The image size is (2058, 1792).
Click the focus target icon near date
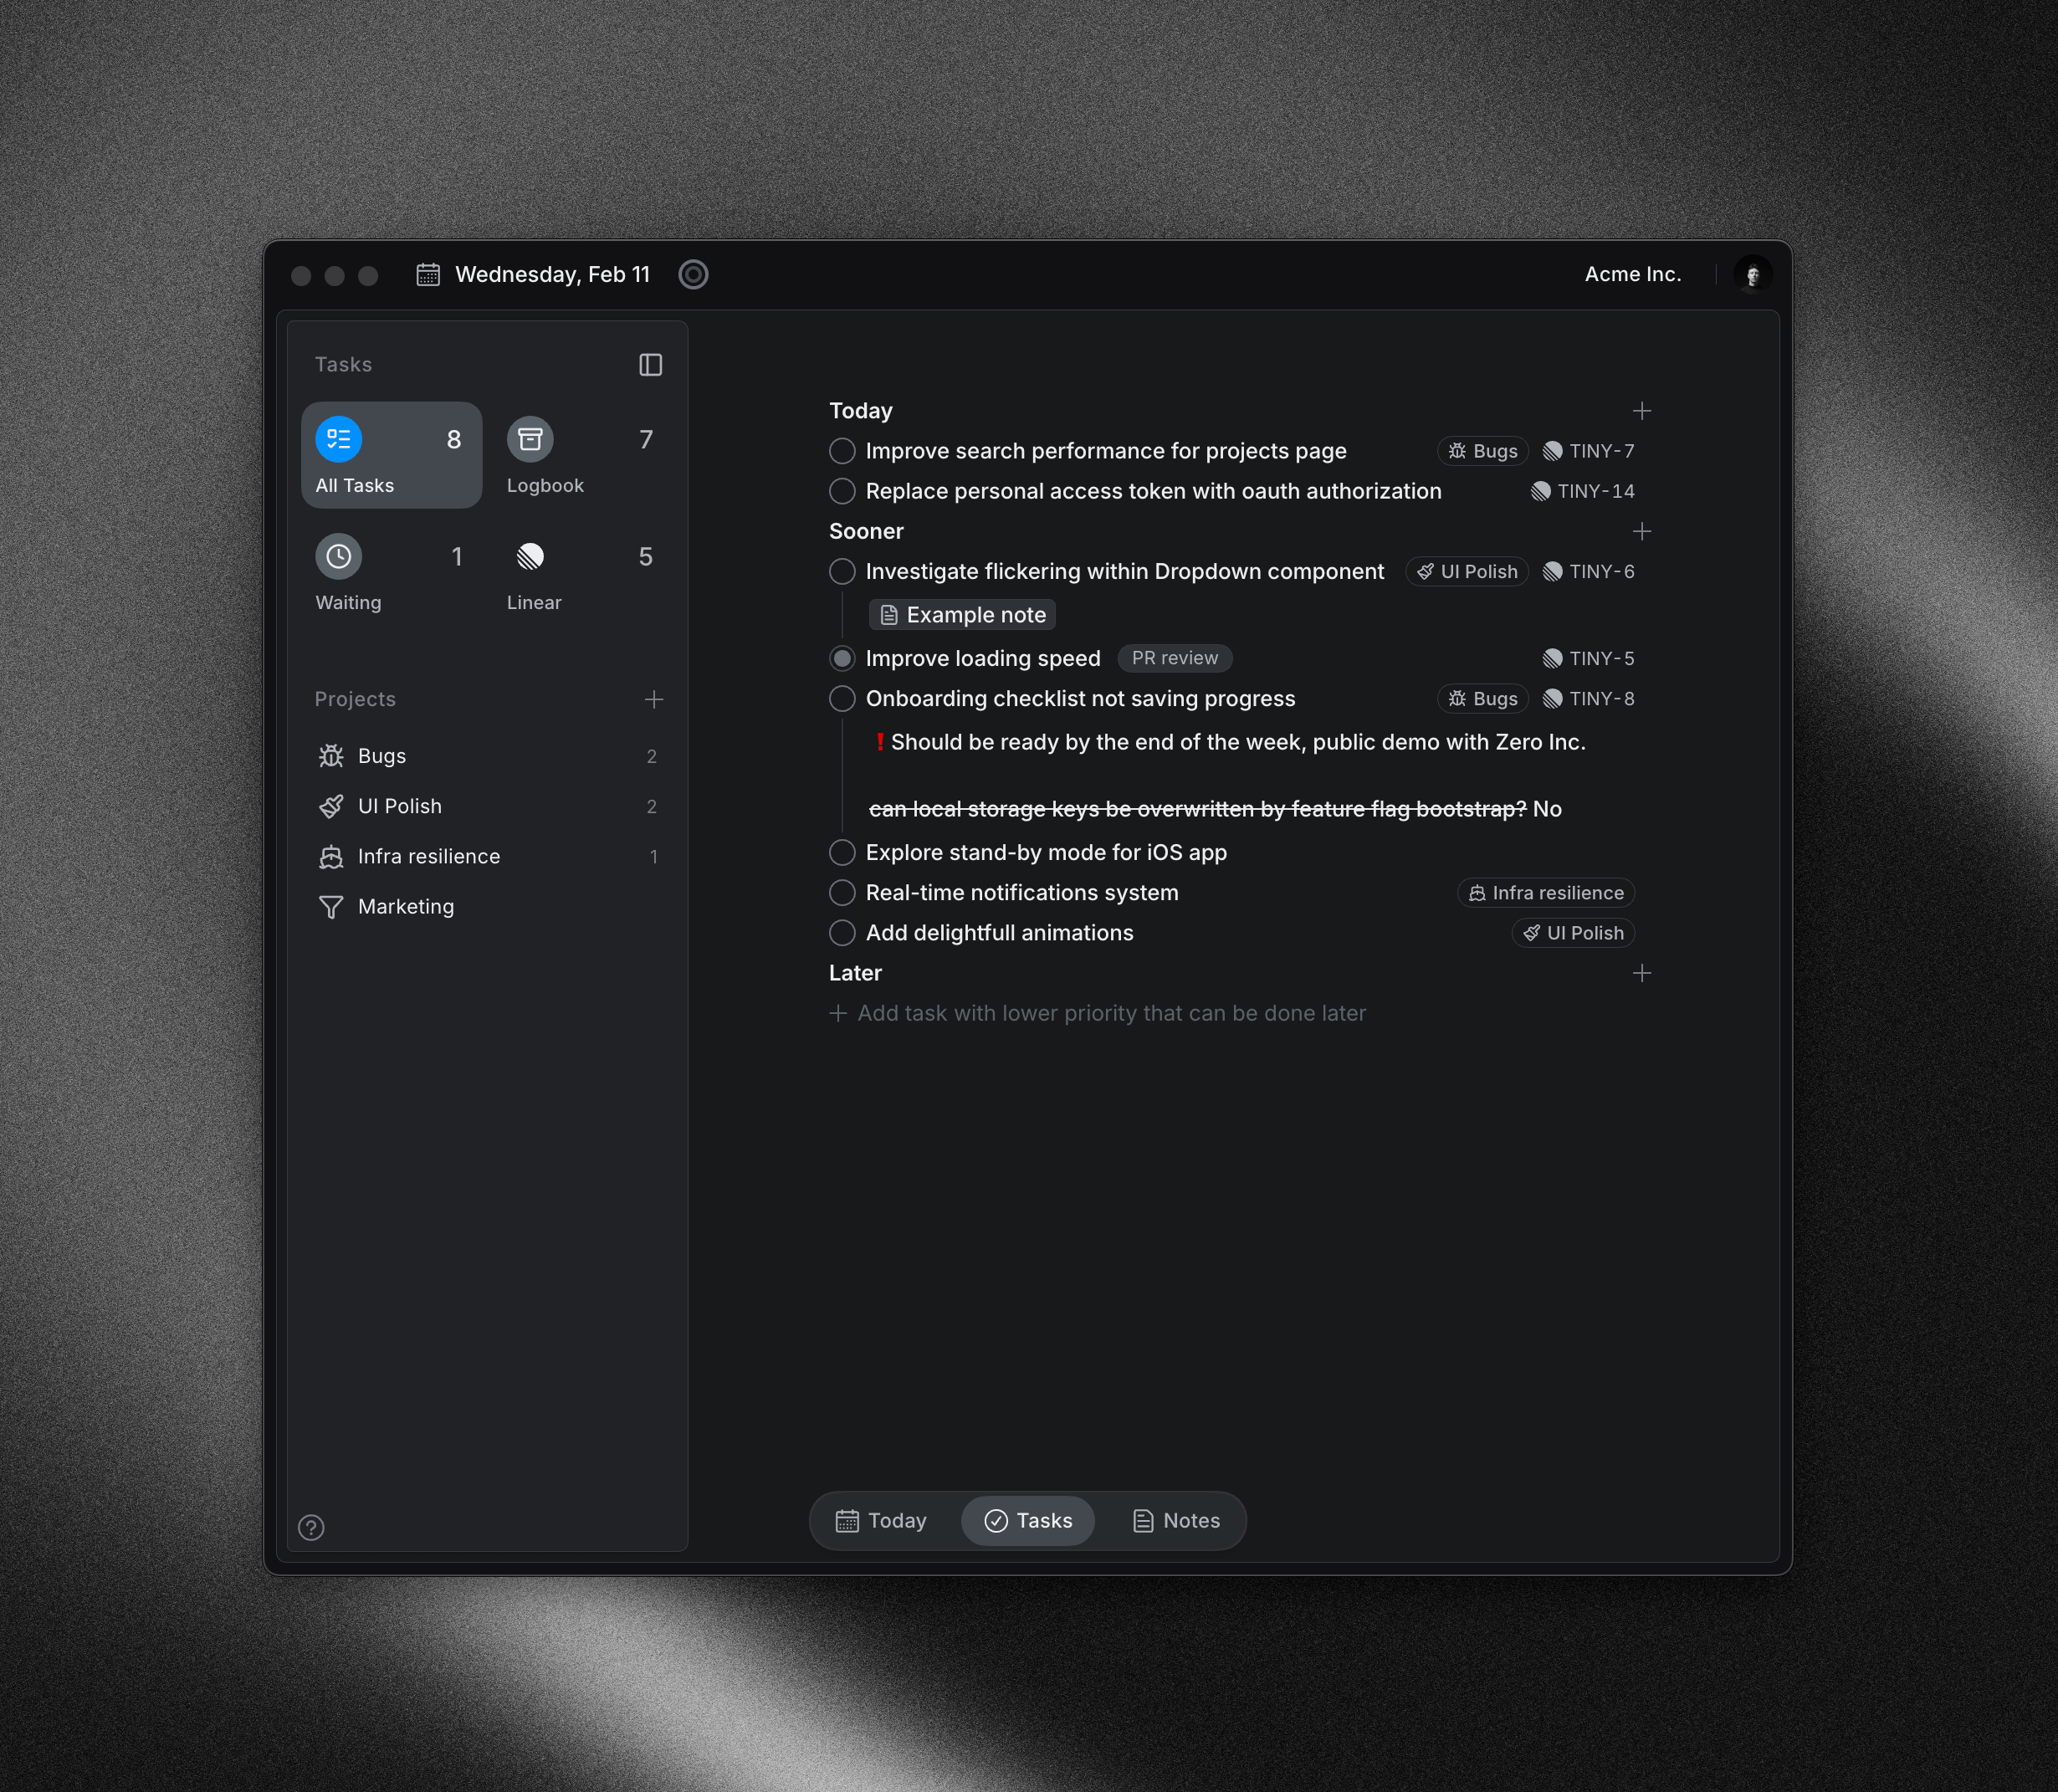(693, 274)
